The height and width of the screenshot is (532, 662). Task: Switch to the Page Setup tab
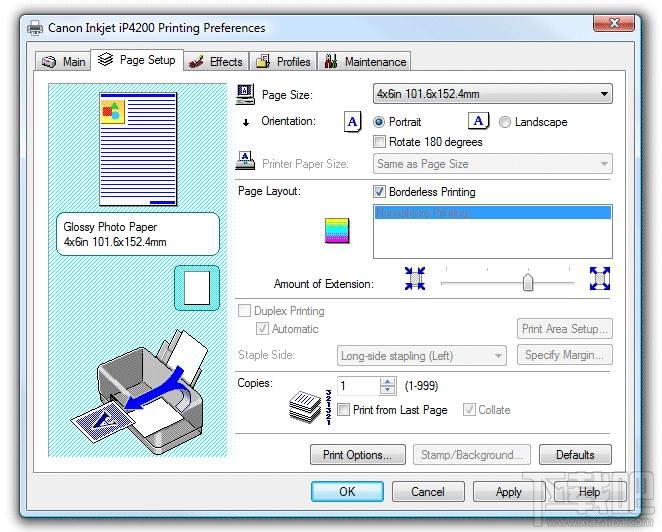coord(137,60)
